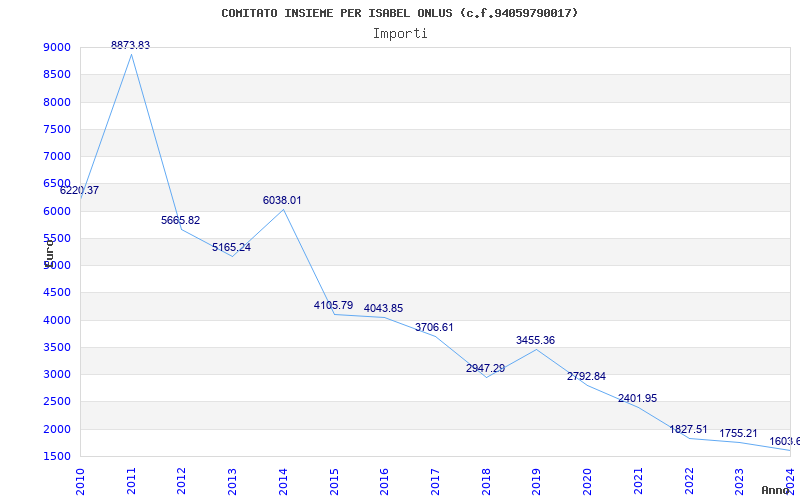800x500 pixels.
Task: Click x-axis year 2014
Action: click(283, 481)
